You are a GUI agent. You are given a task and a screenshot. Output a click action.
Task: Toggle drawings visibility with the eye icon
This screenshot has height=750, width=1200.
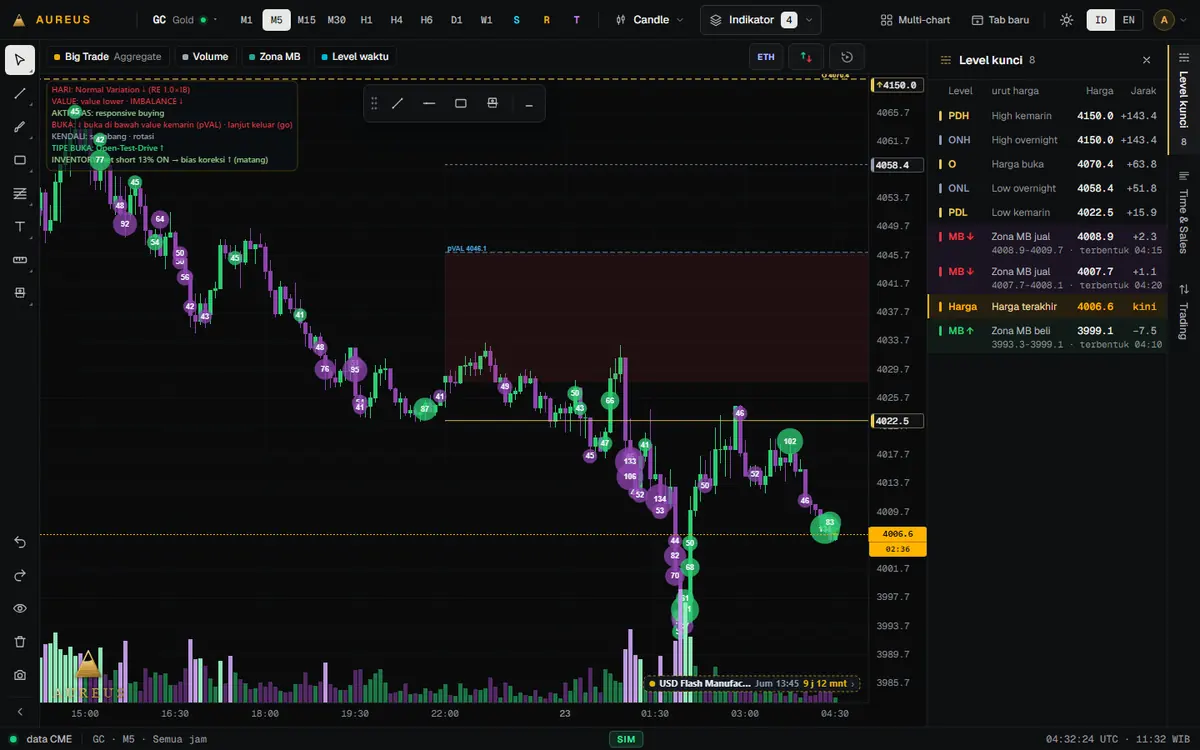pyautogui.click(x=20, y=608)
